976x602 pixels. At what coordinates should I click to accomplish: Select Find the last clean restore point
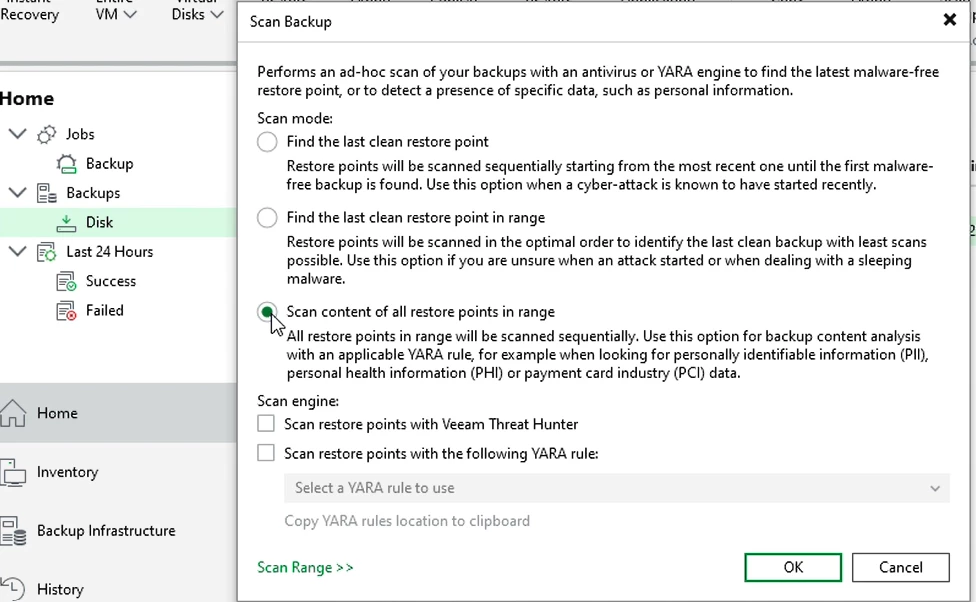tap(267, 142)
